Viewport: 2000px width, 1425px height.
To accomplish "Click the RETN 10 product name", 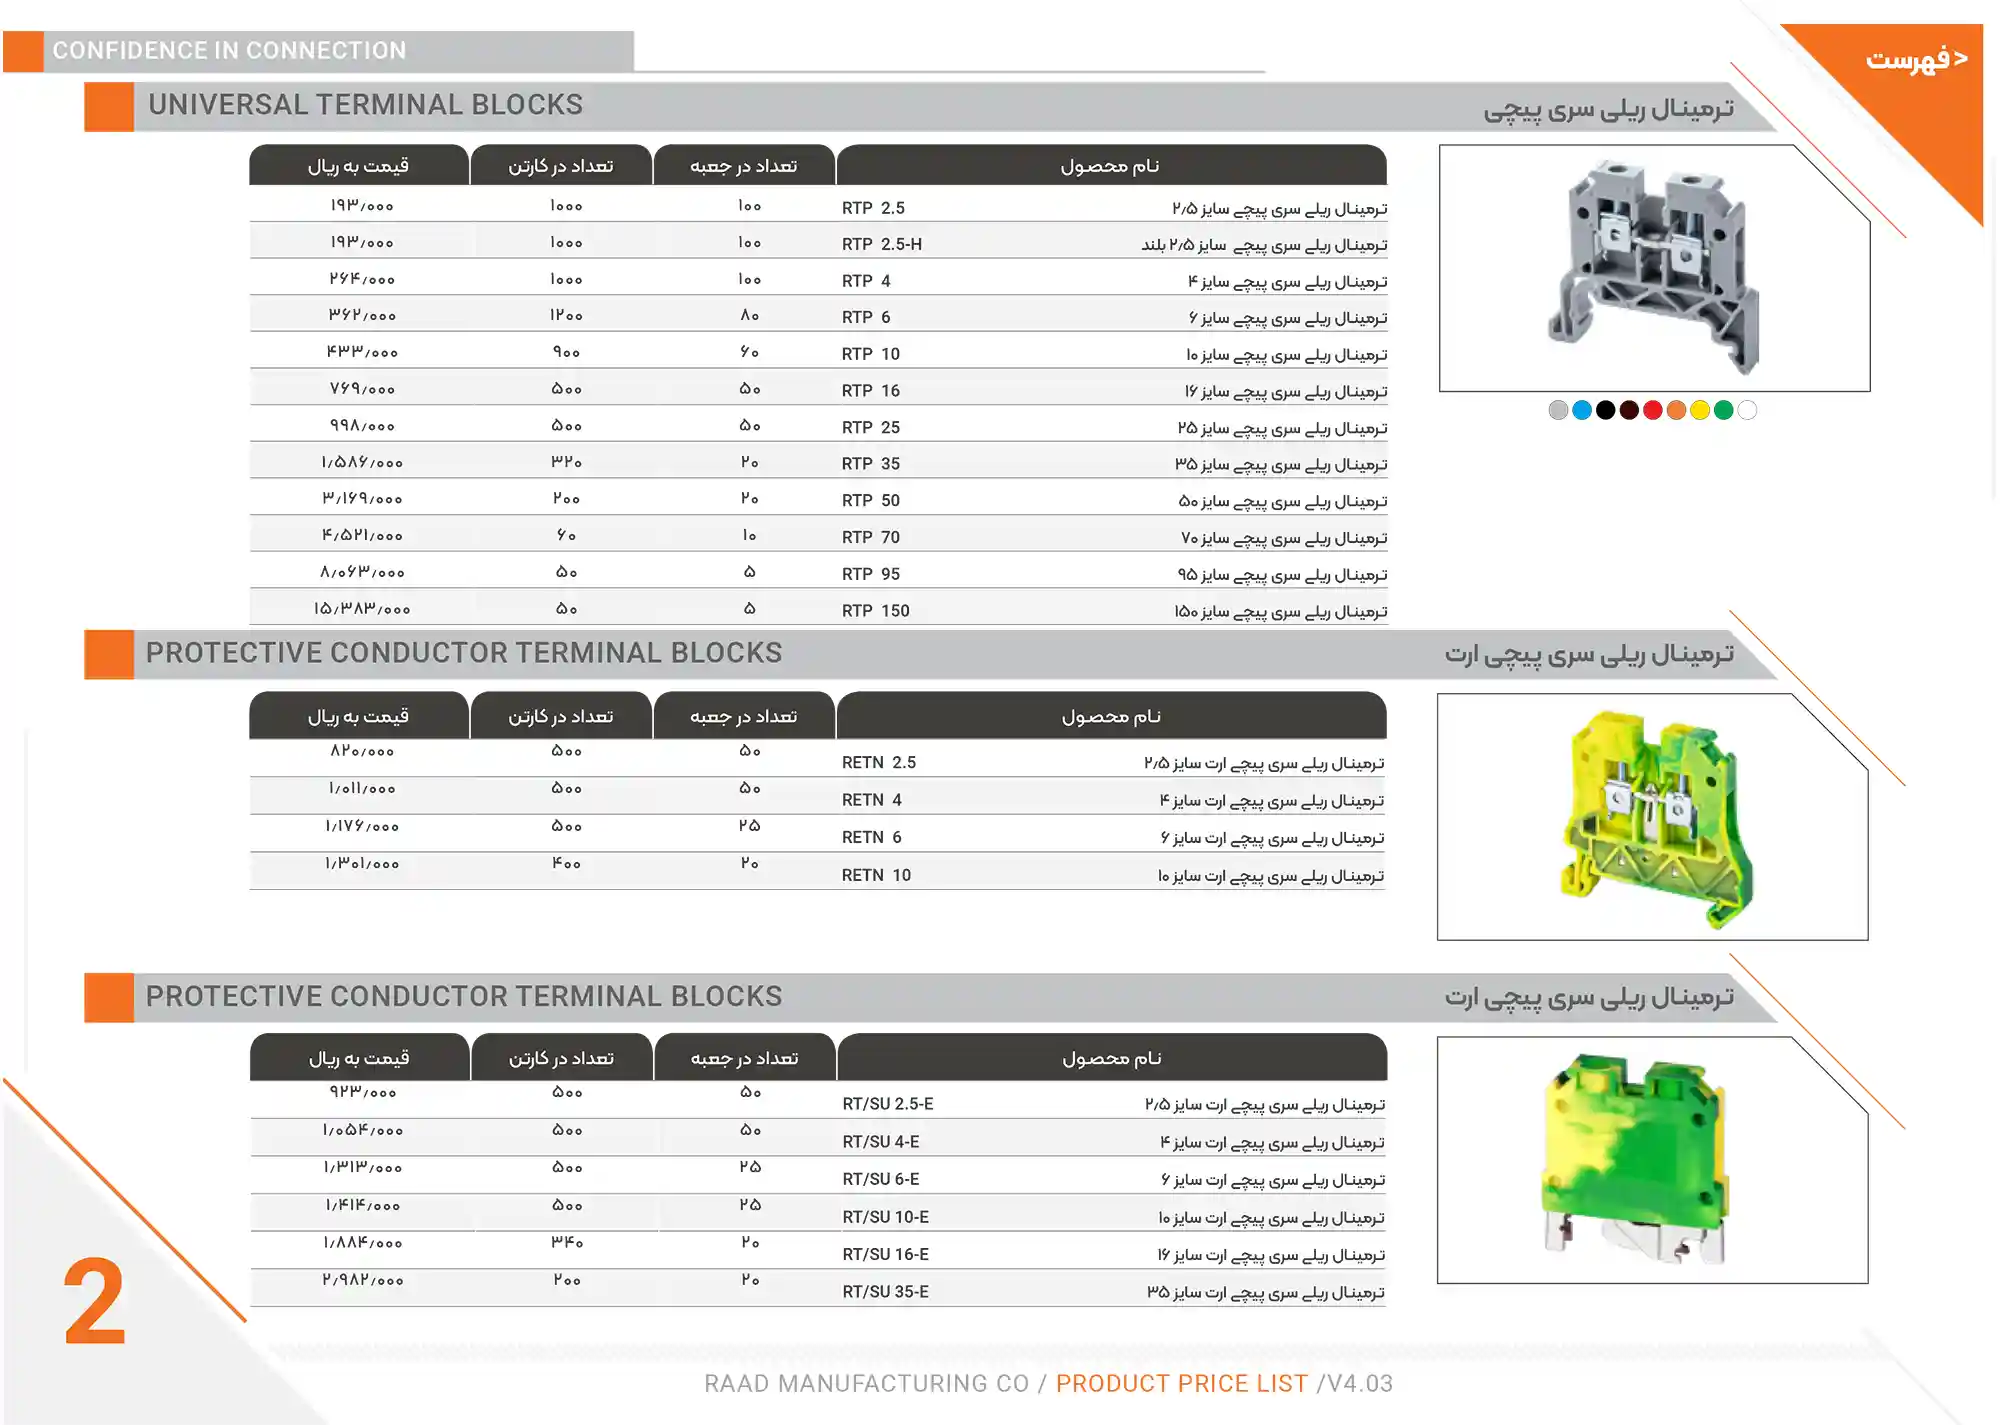I will coord(873,875).
